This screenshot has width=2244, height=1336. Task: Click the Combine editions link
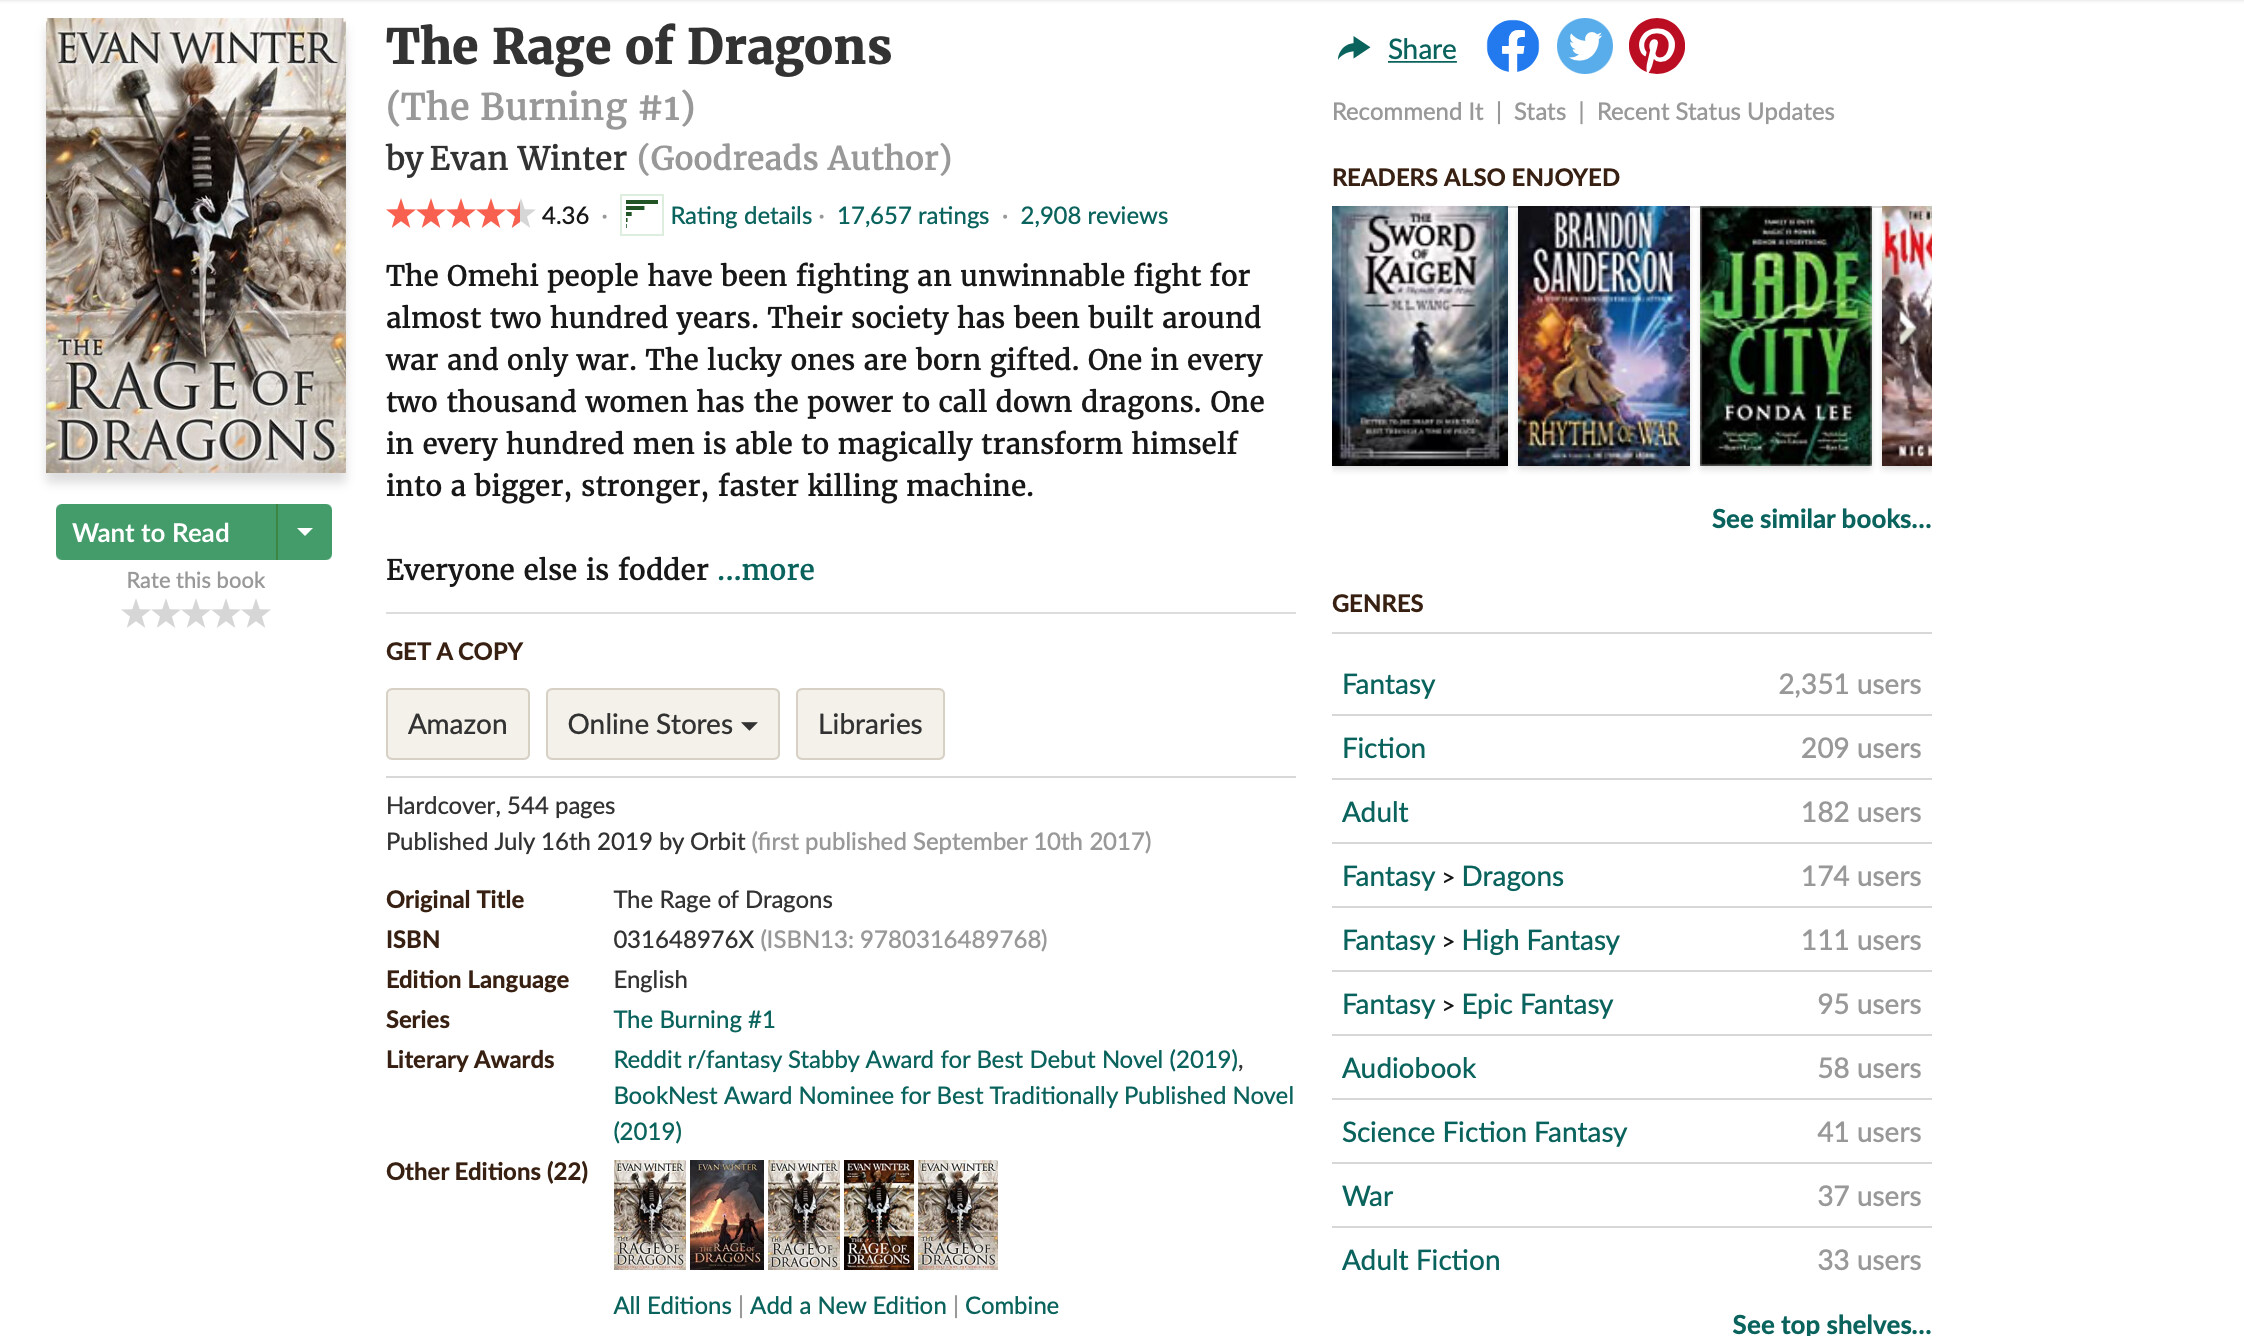coord(1011,1305)
